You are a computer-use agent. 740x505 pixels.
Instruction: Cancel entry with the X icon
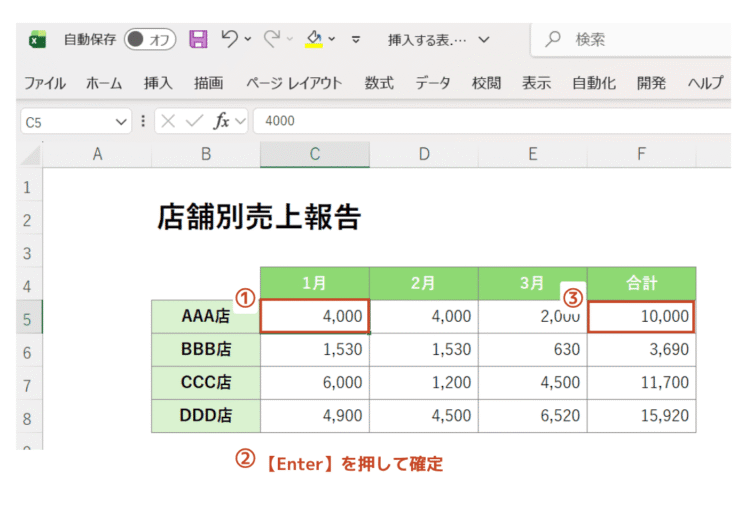point(168,121)
